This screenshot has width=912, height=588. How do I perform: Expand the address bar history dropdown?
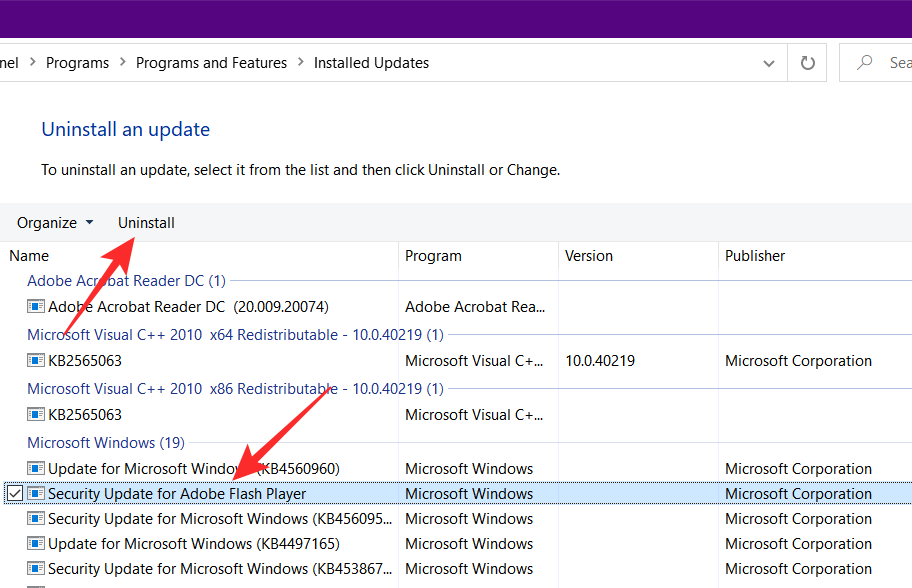point(769,63)
